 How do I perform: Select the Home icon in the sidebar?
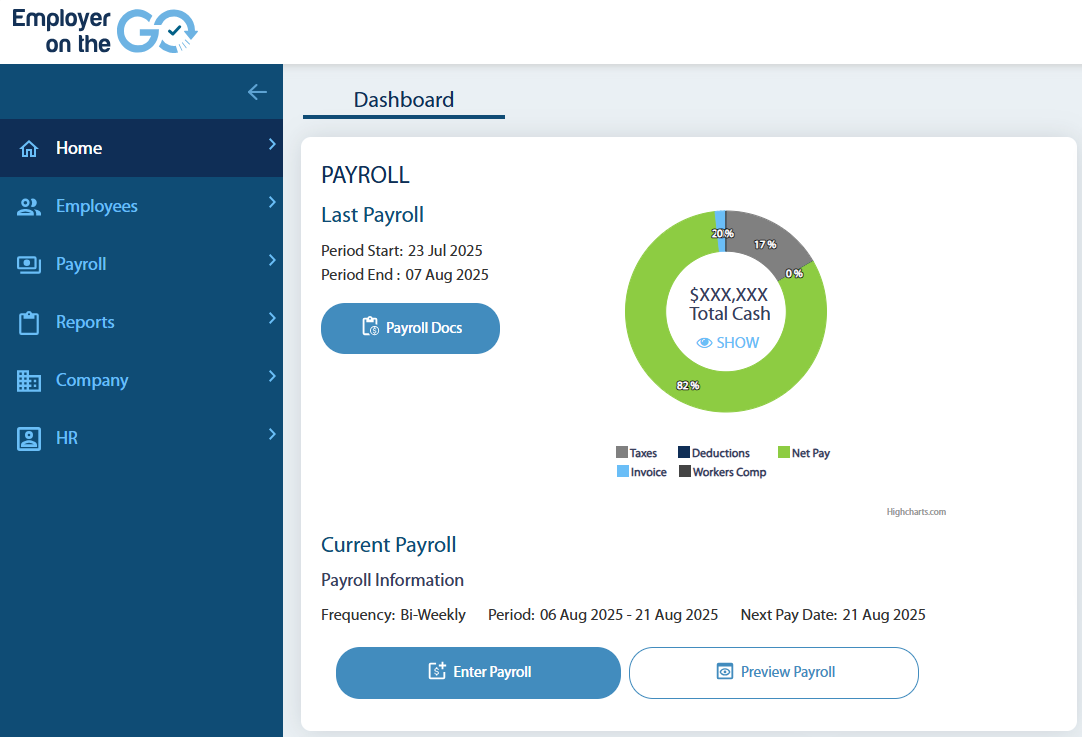(29, 147)
